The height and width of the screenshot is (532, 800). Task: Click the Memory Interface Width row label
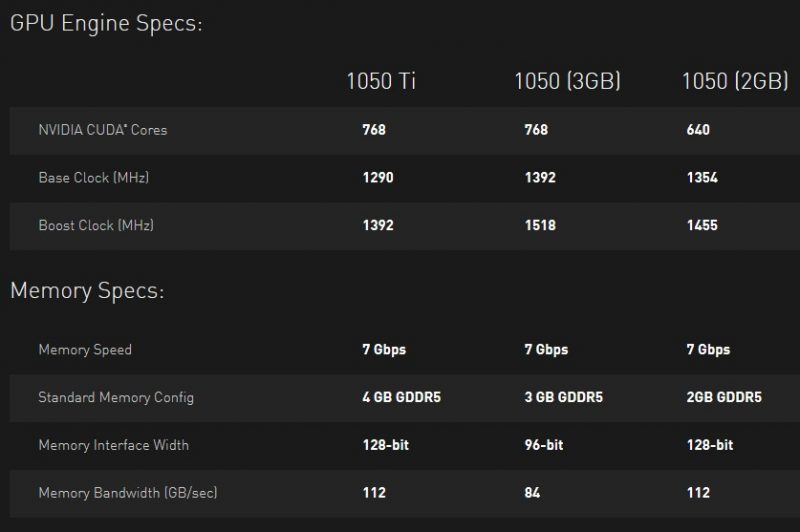click(x=113, y=445)
